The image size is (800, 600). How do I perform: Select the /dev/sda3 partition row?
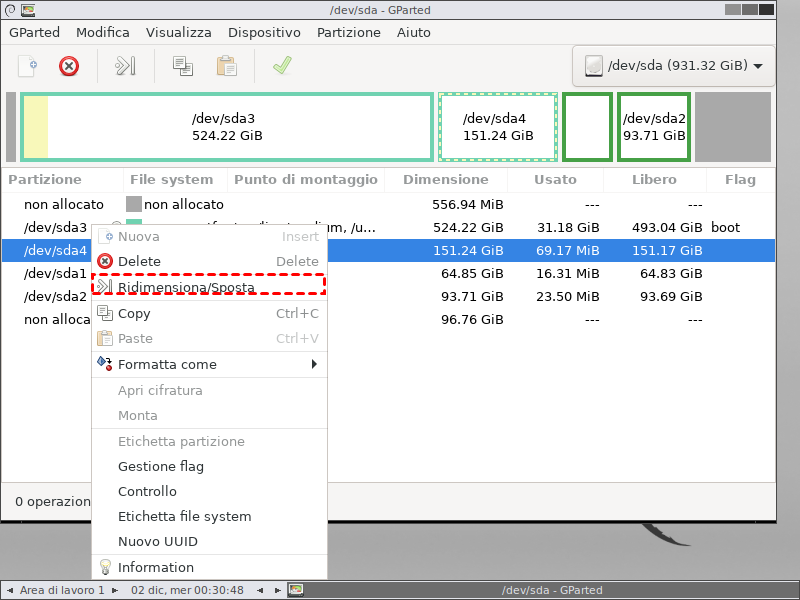pos(388,228)
